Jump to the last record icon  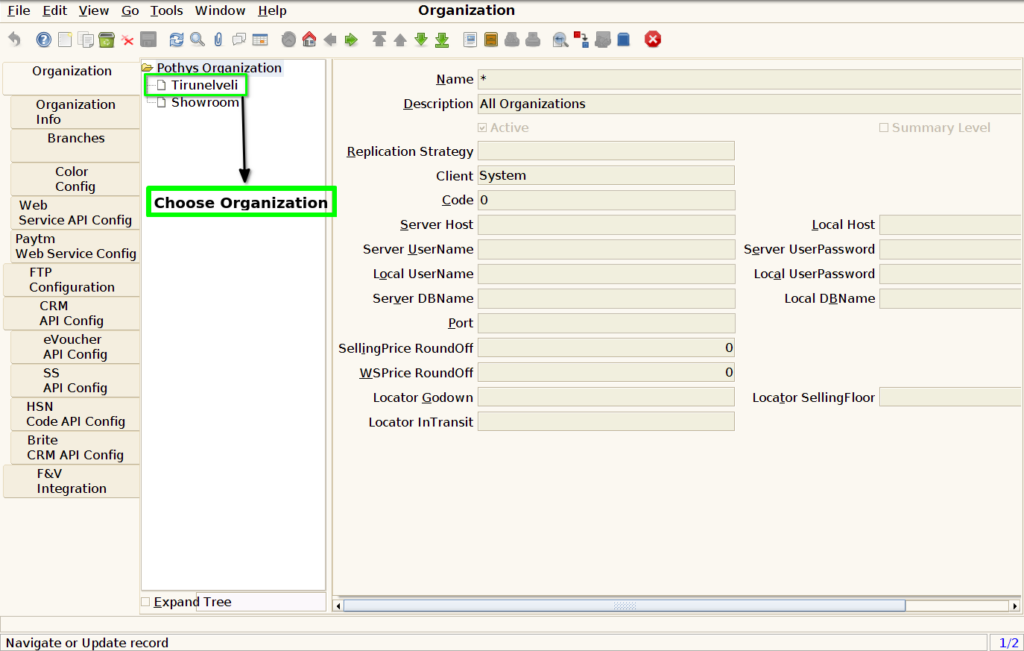[x=442, y=40]
